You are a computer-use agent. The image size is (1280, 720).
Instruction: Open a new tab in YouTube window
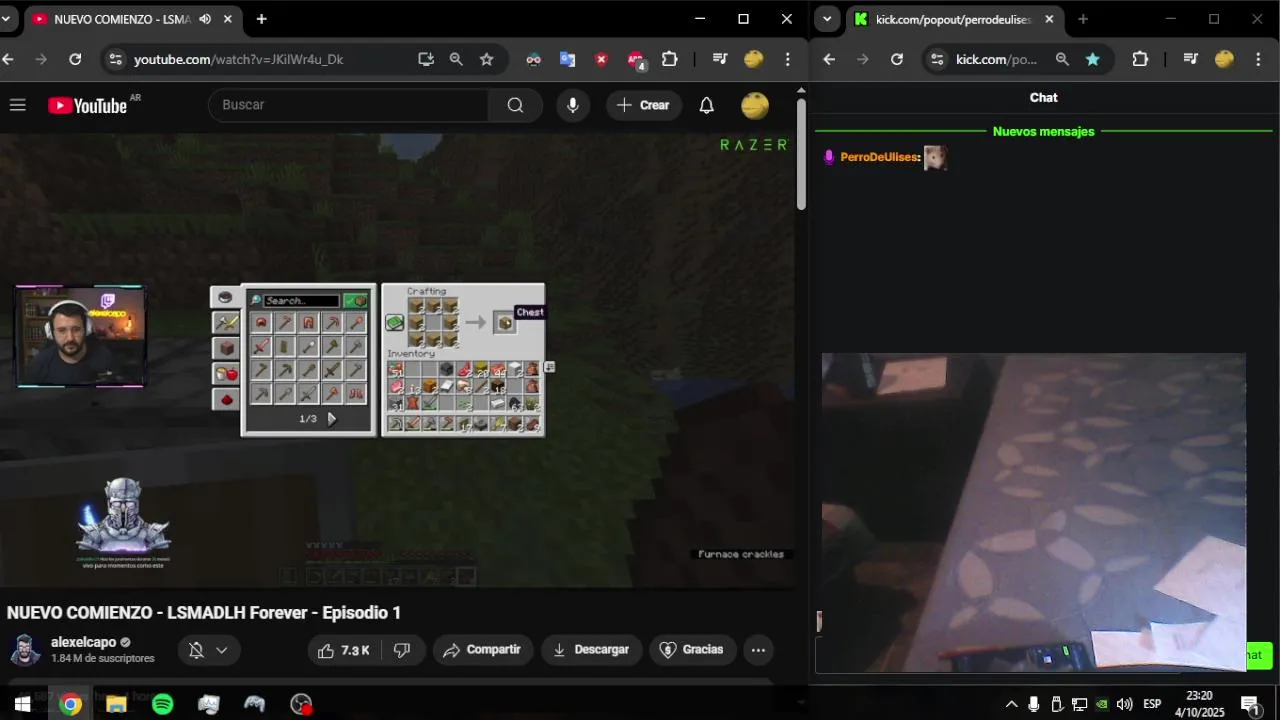(261, 19)
